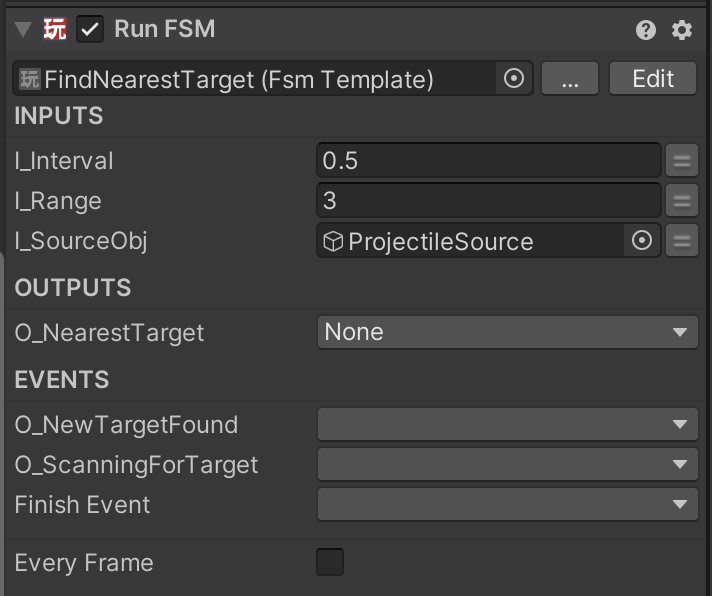Click the I_Interval value field
The height and width of the screenshot is (596, 712).
pyautogui.click(x=489, y=160)
